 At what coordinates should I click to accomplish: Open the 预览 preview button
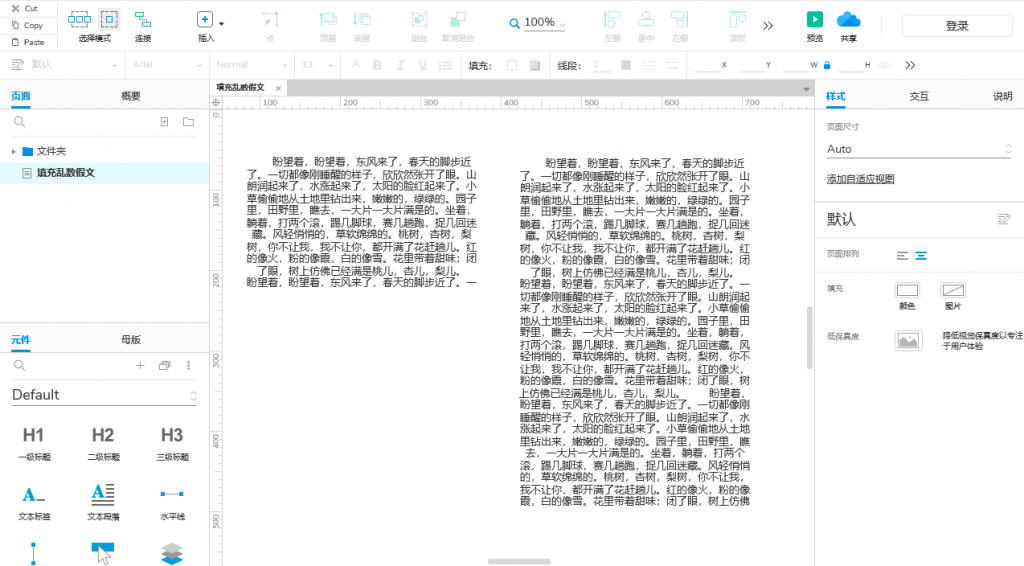tap(815, 20)
